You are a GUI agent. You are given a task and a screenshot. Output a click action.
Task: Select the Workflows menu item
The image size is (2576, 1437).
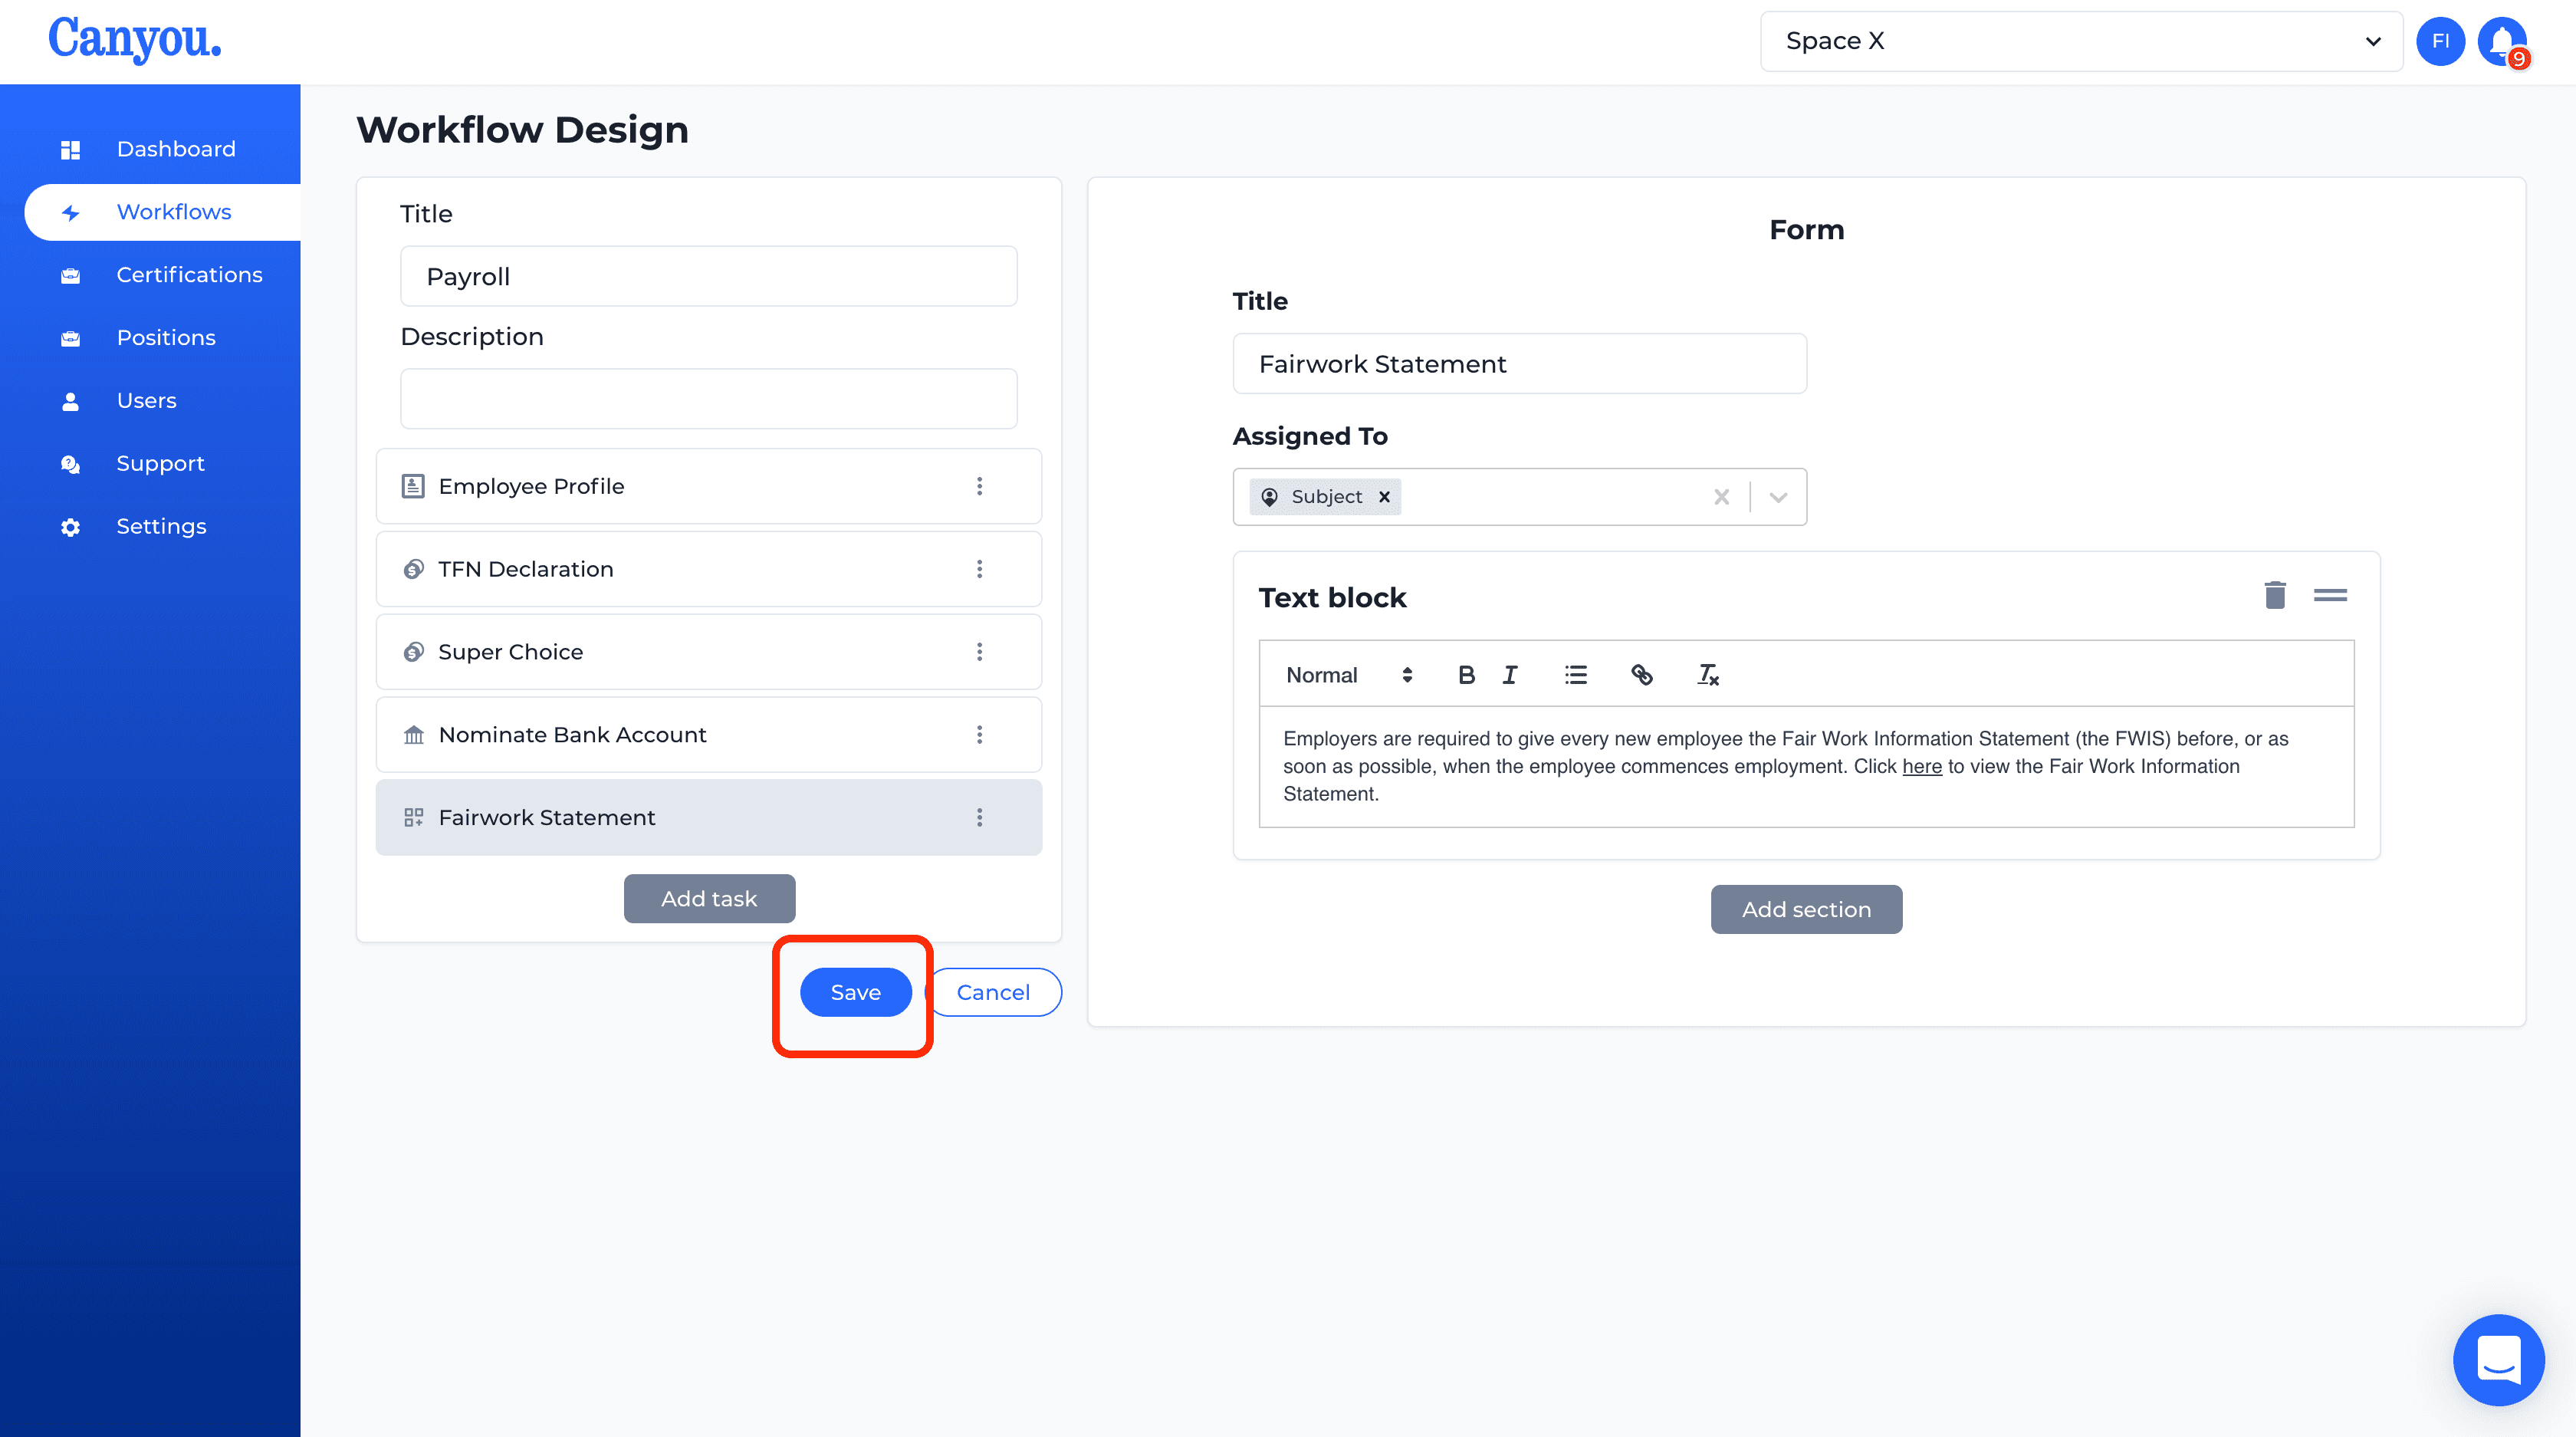173,211
